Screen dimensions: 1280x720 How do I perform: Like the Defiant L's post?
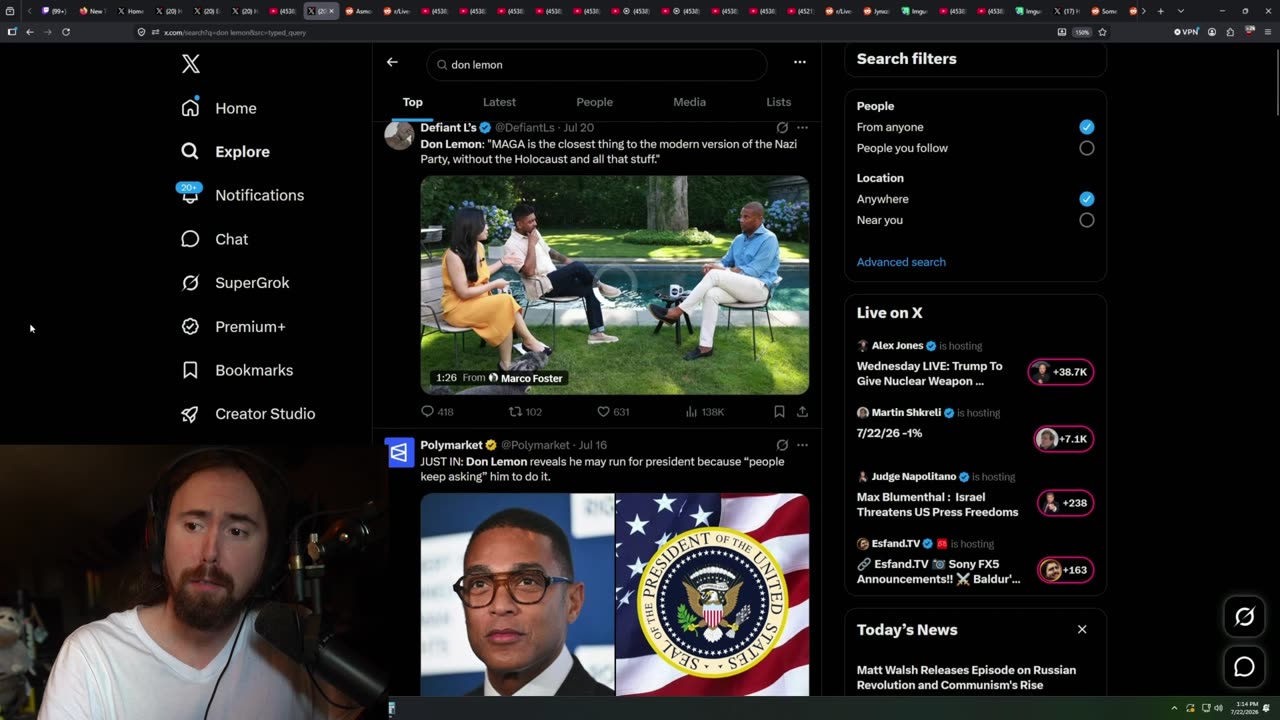[x=613, y=411]
